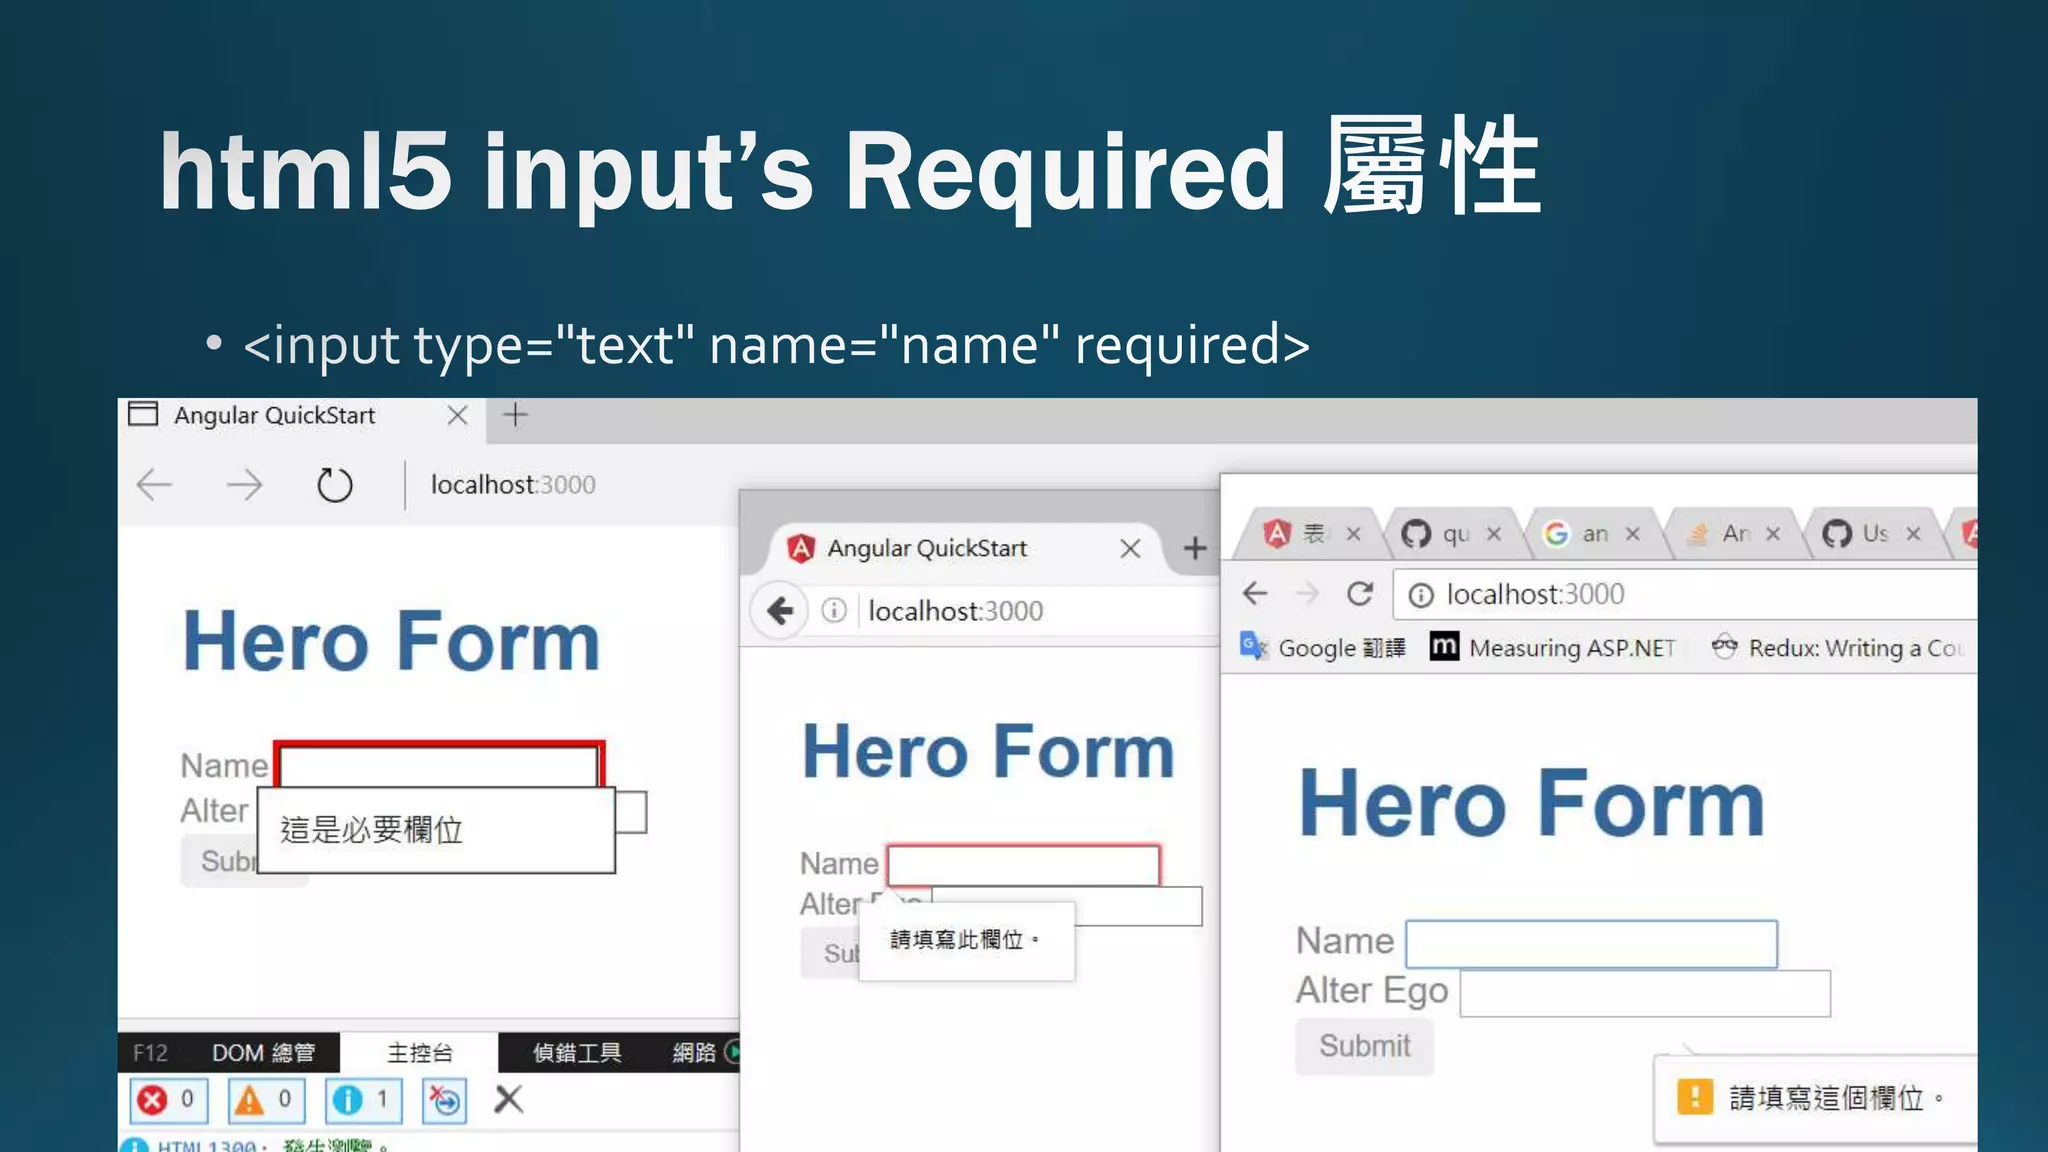
Task: Switch to DOM 總管 tab in F12 tools
Action: 263,1053
